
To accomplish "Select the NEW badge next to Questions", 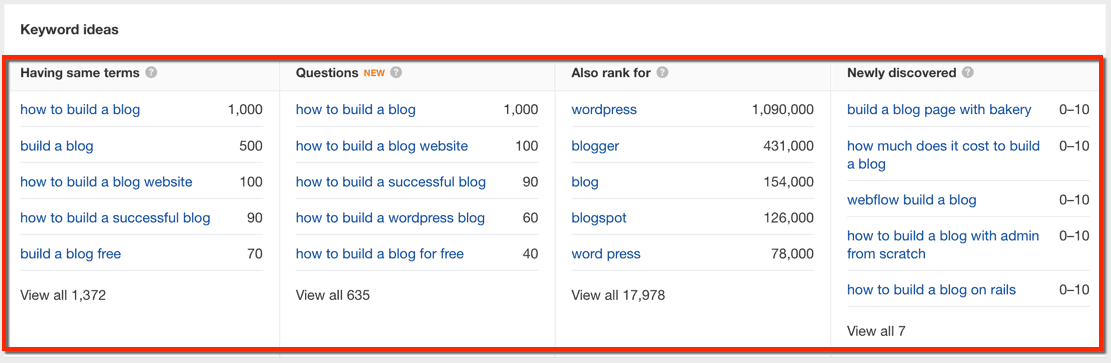I will point(374,72).
